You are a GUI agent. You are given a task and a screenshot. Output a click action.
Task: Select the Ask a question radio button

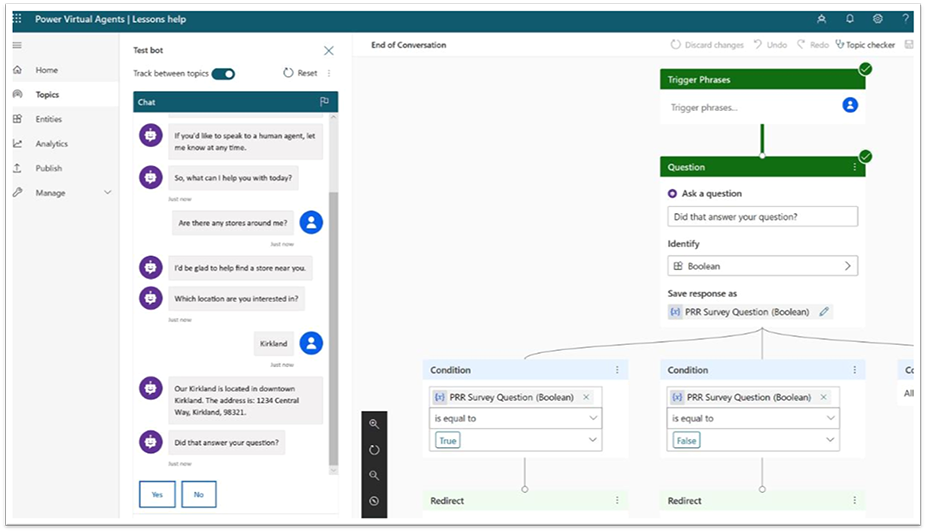click(672, 194)
